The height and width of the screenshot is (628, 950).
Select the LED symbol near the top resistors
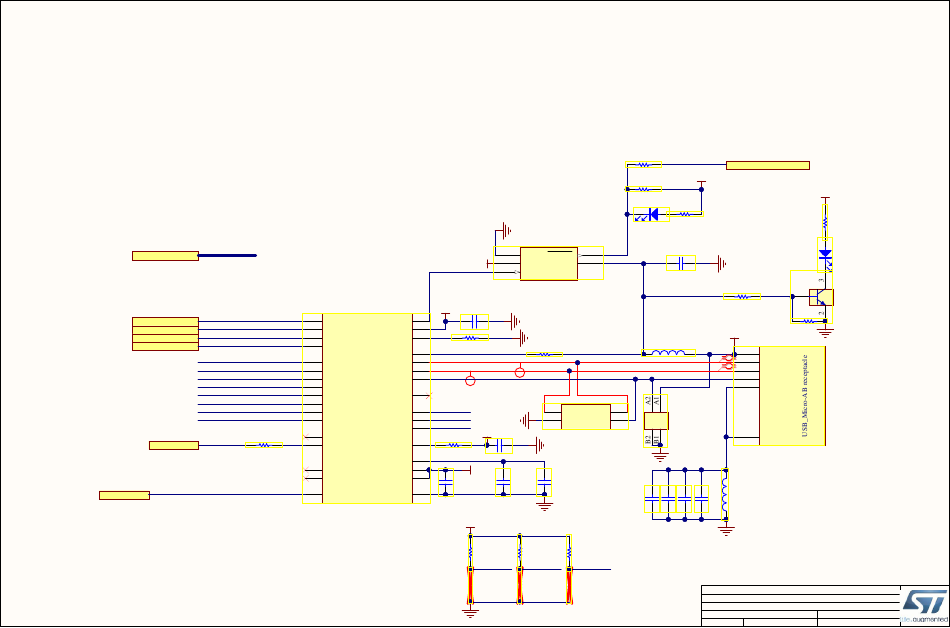click(653, 213)
